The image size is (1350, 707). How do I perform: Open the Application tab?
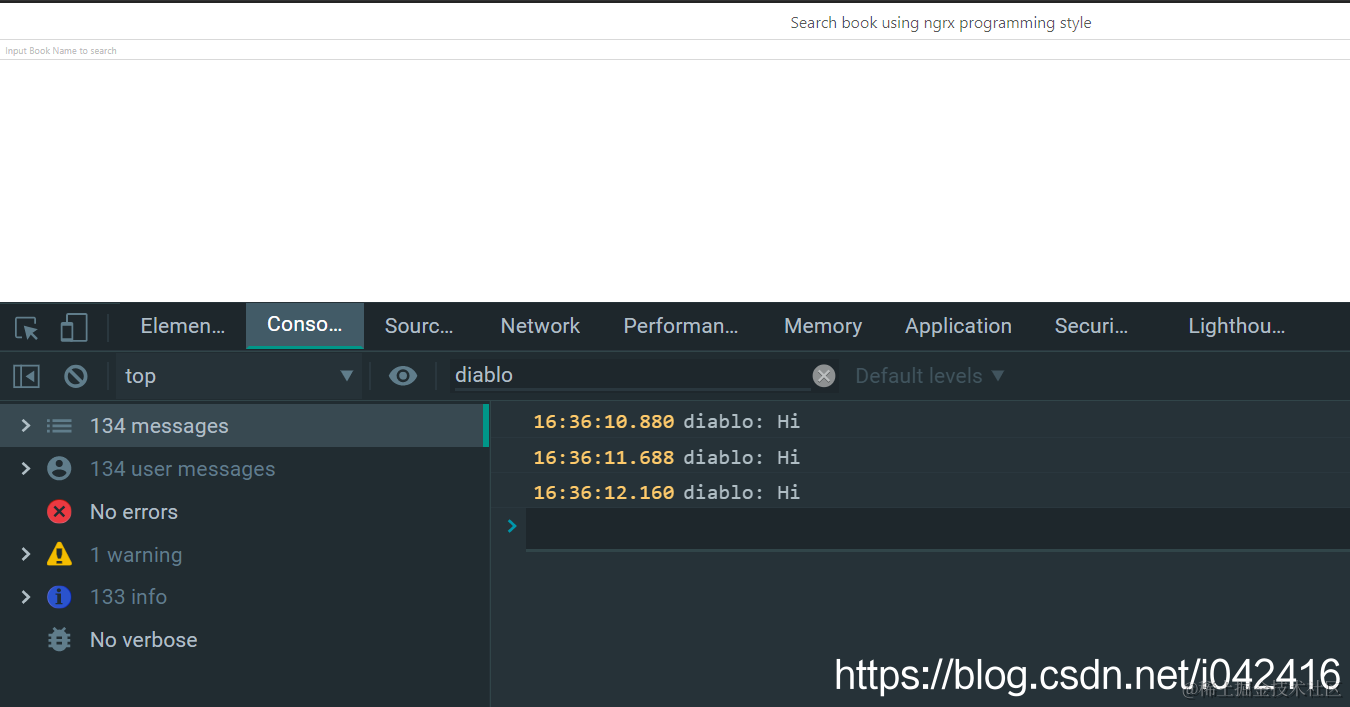pyautogui.click(x=958, y=326)
